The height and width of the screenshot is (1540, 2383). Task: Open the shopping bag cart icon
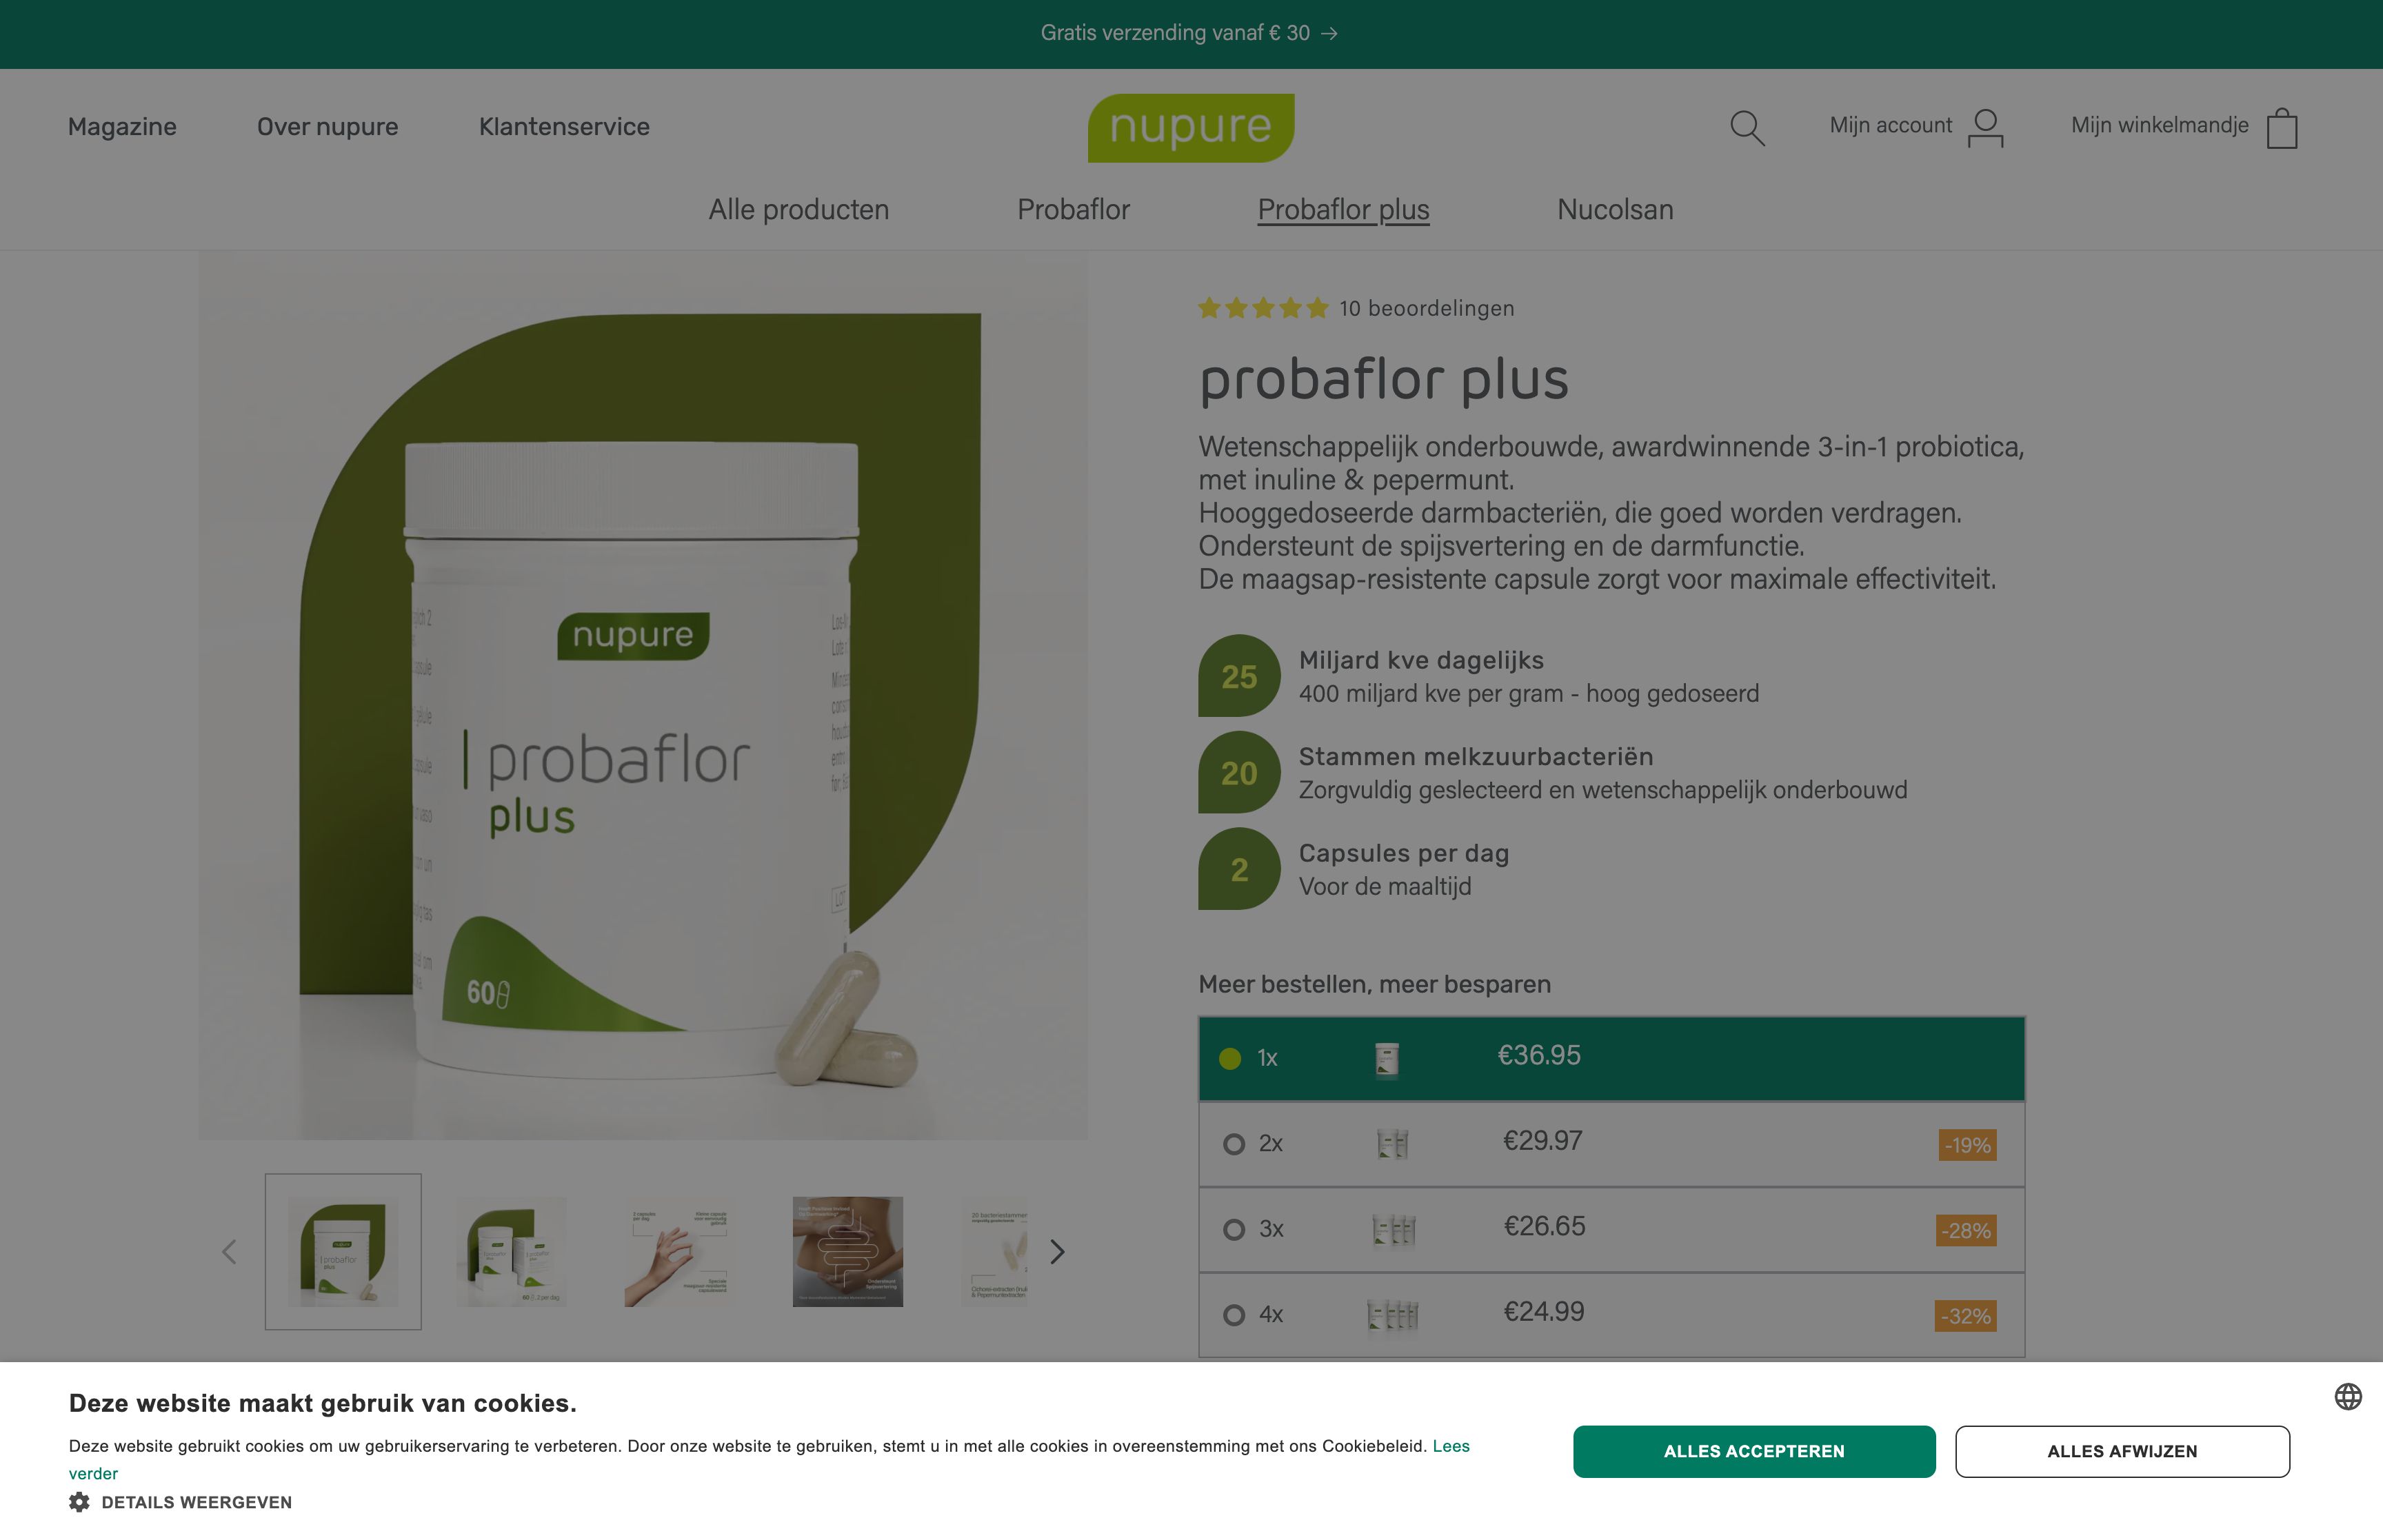coord(2282,128)
